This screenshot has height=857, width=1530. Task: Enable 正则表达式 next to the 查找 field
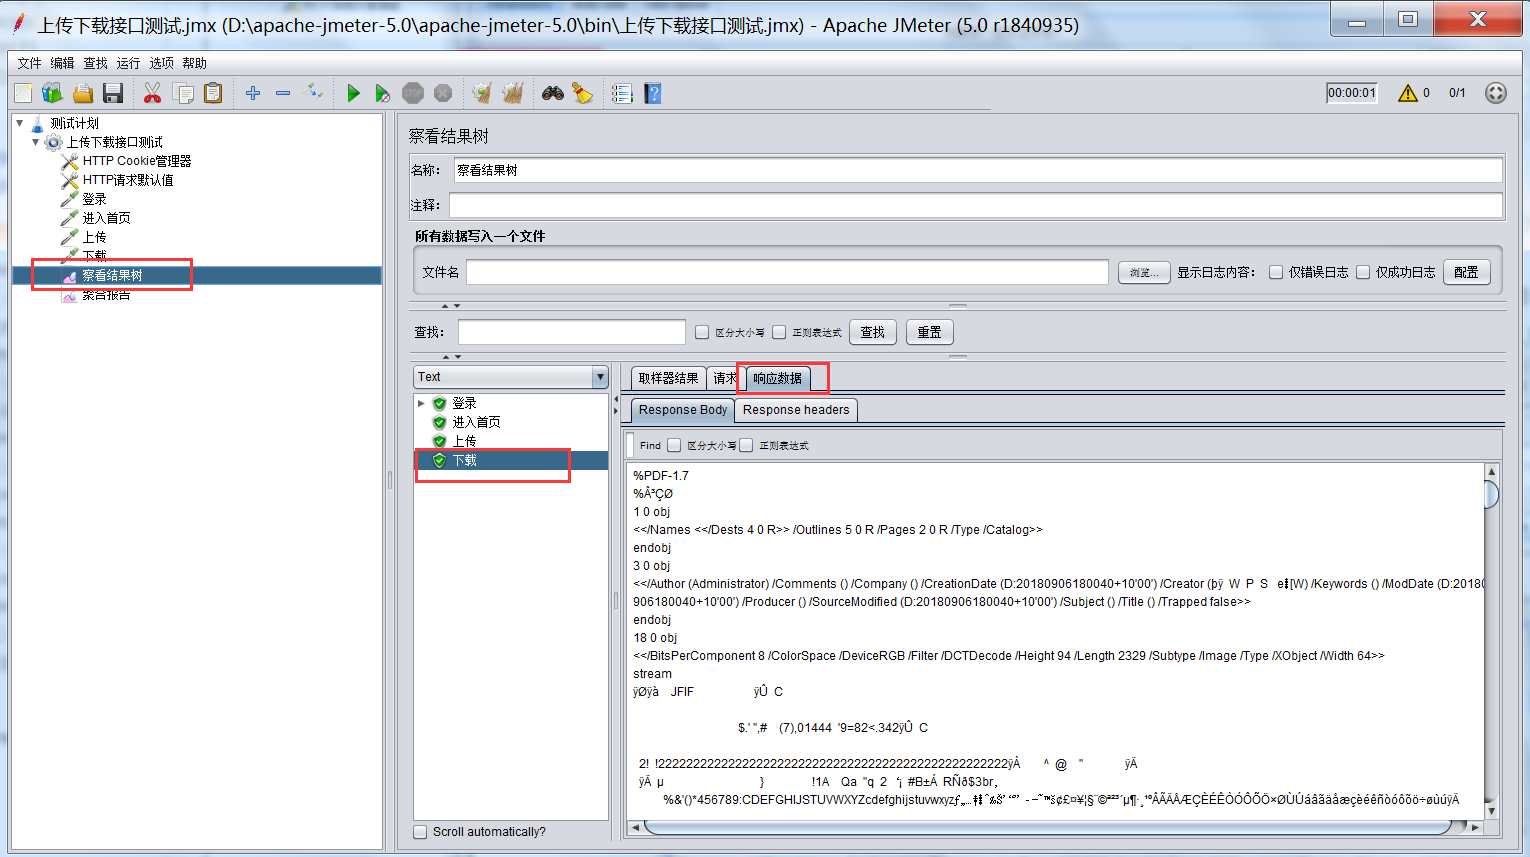(x=779, y=332)
